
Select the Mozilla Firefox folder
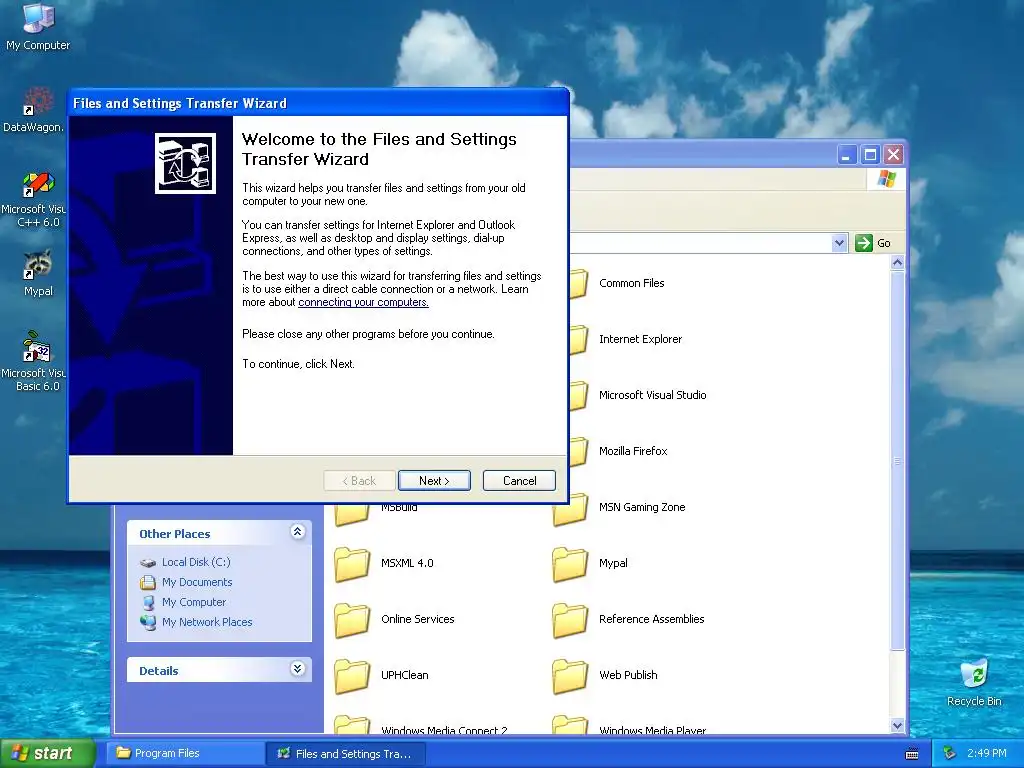[x=633, y=451]
